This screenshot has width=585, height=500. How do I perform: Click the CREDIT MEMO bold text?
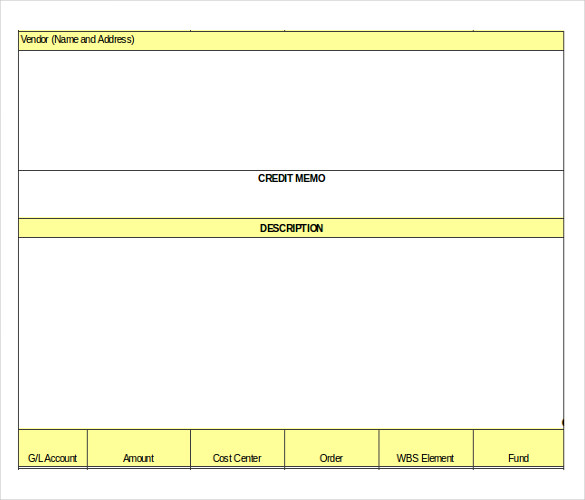pos(291,178)
